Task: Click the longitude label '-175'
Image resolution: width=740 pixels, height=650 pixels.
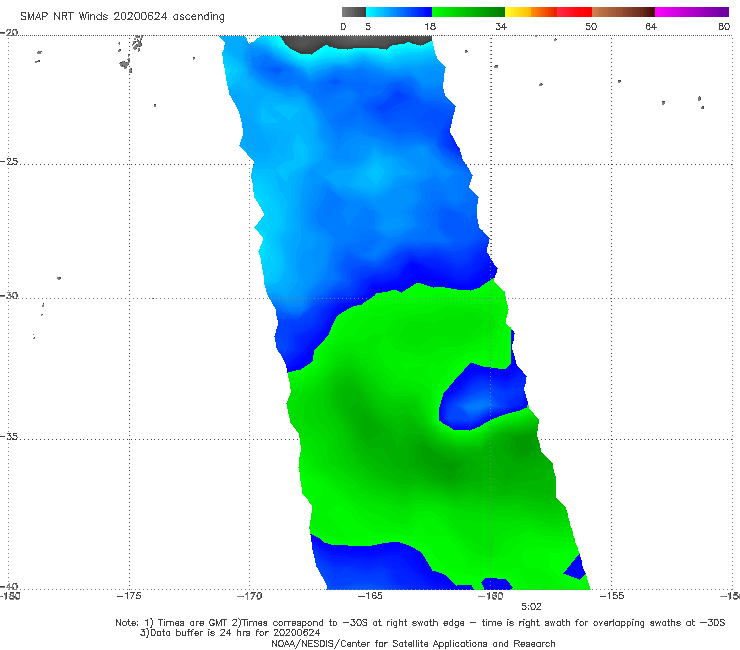Action: [x=129, y=596]
